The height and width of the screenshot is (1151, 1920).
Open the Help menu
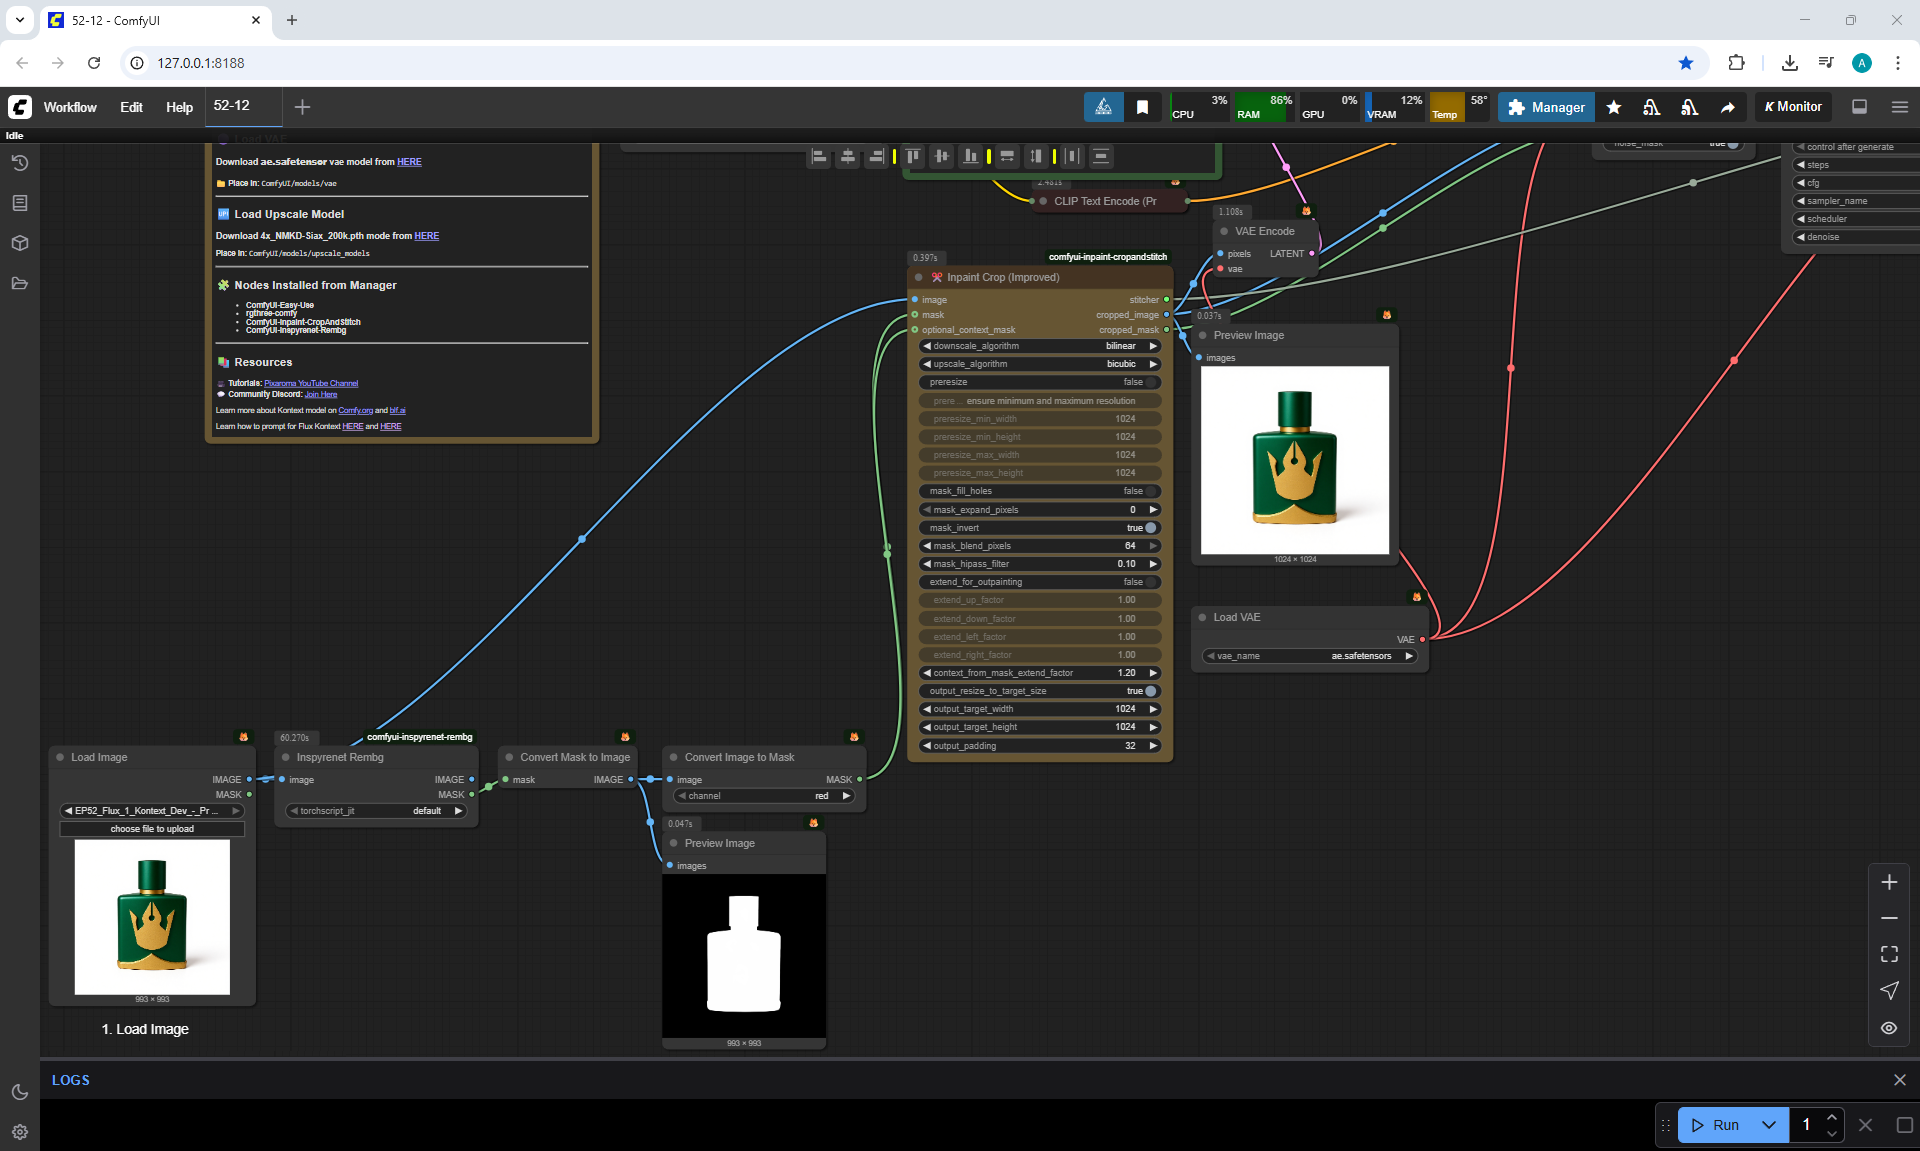point(179,107)
